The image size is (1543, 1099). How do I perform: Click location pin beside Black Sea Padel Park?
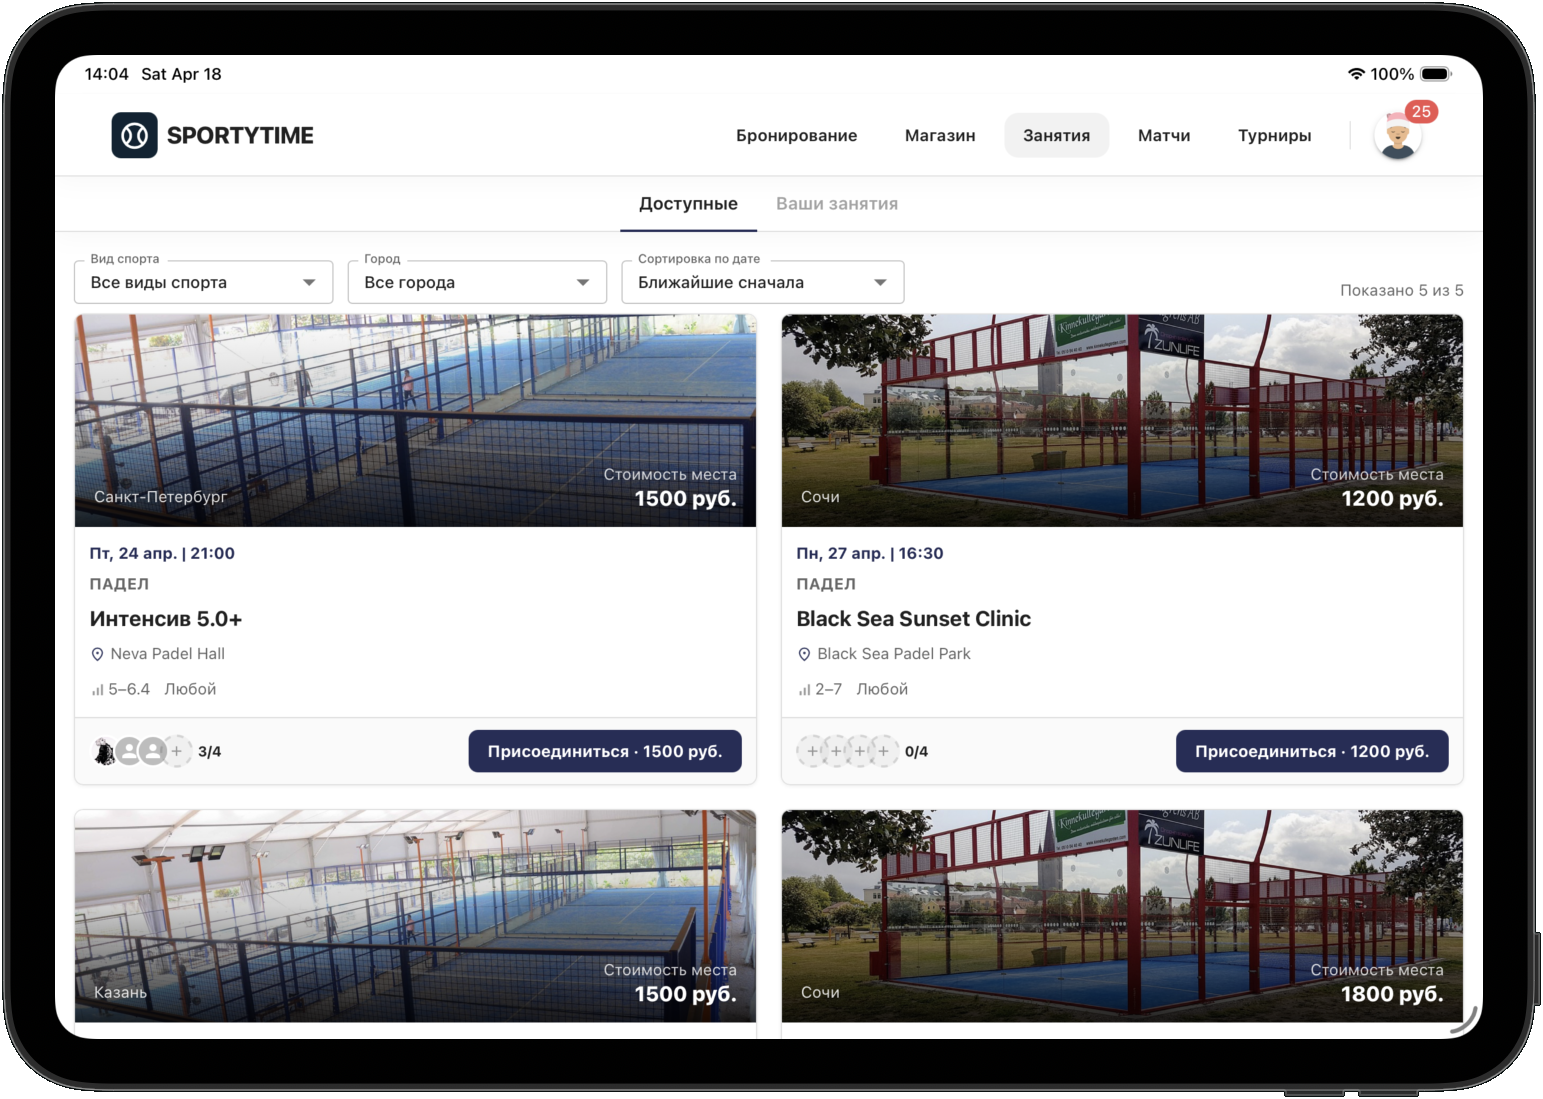[x=804, y=654]
